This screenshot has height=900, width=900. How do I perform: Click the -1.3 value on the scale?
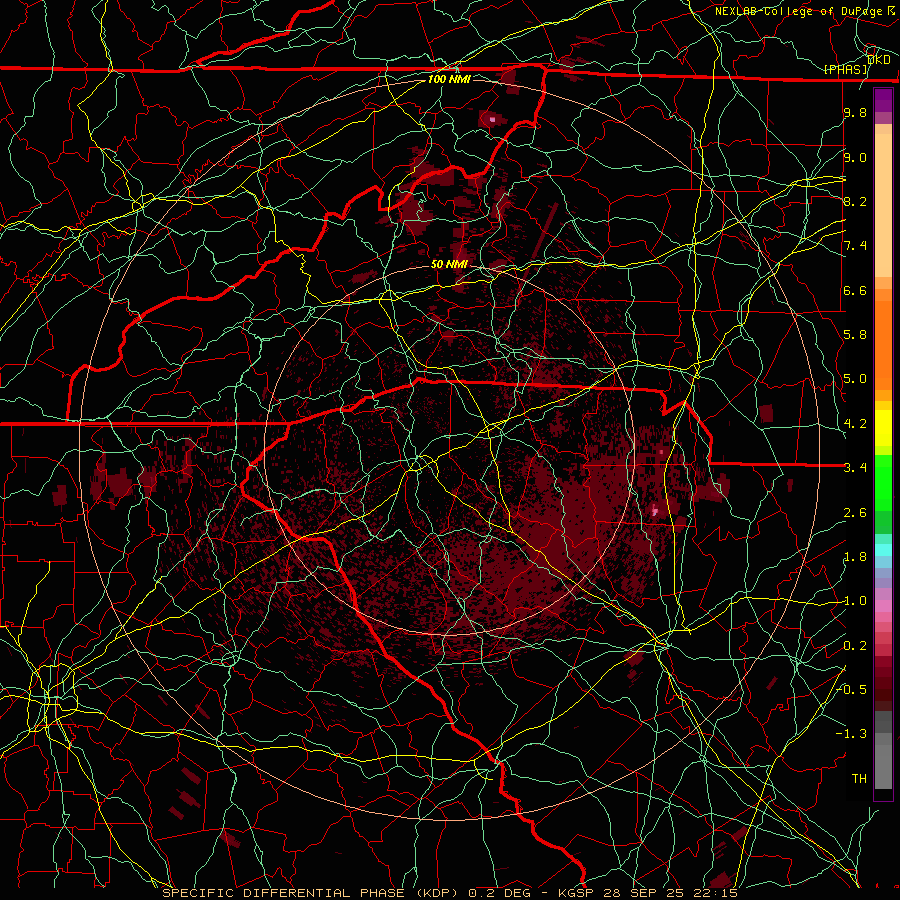tap(851, 734)
